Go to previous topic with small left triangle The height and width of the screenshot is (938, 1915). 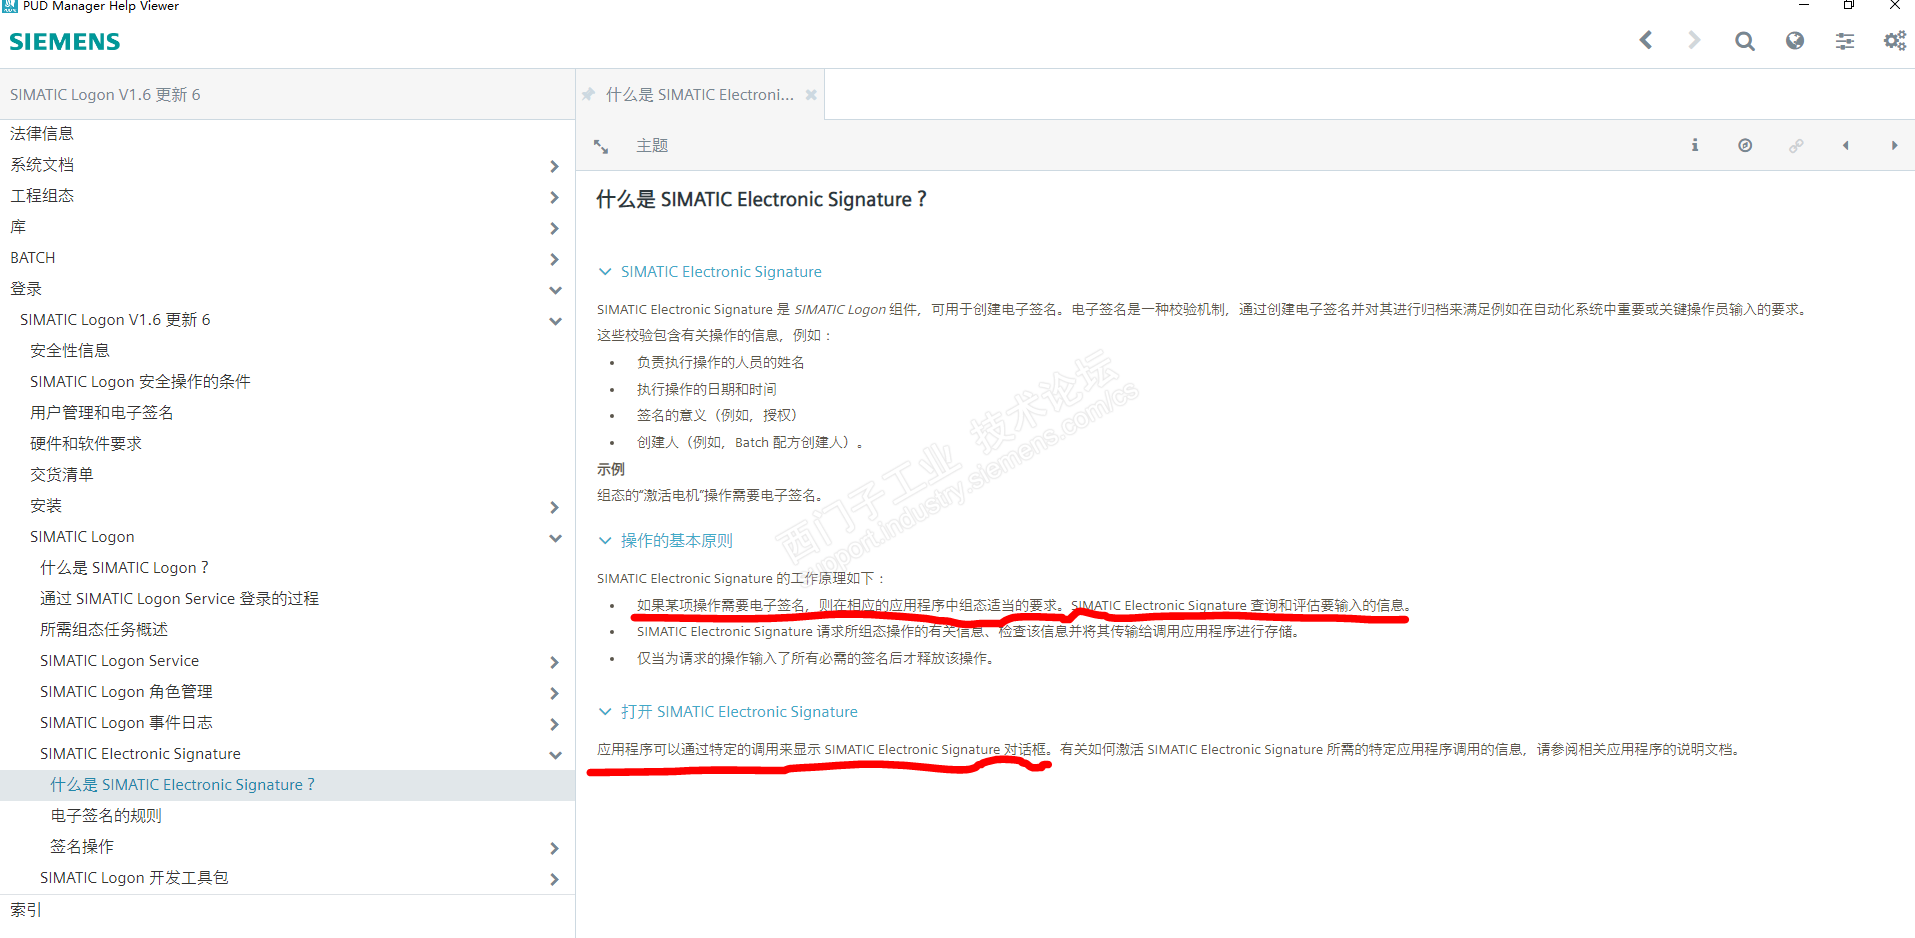(x=1846, y=146)
